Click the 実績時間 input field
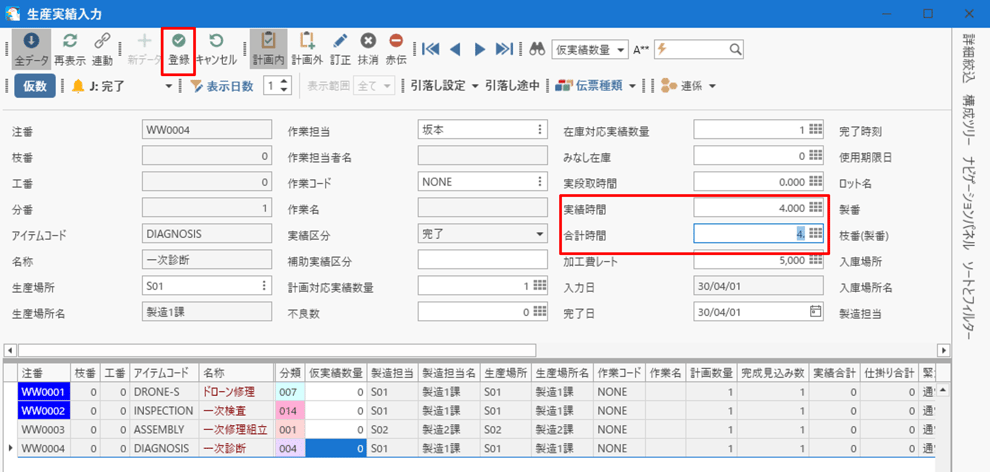Viewport: 990px width, 472px height. 750,207
